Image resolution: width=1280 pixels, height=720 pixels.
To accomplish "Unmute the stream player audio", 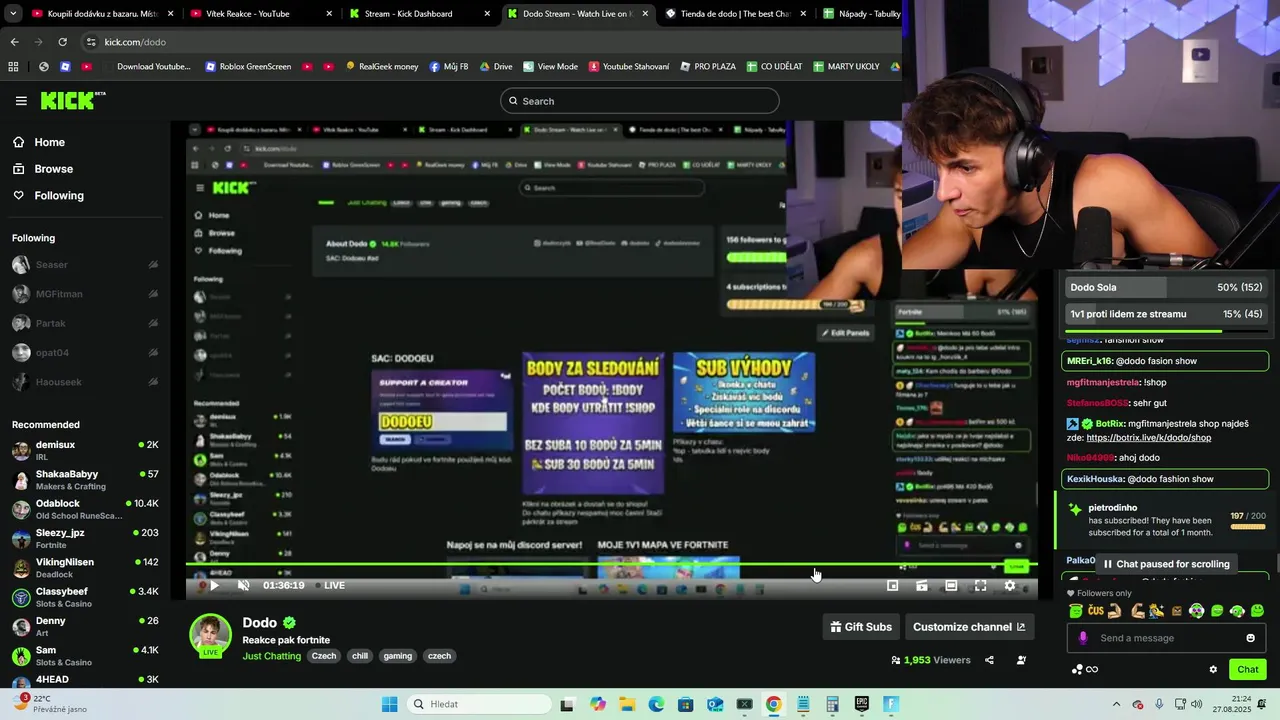I will [x=243, y=586].
